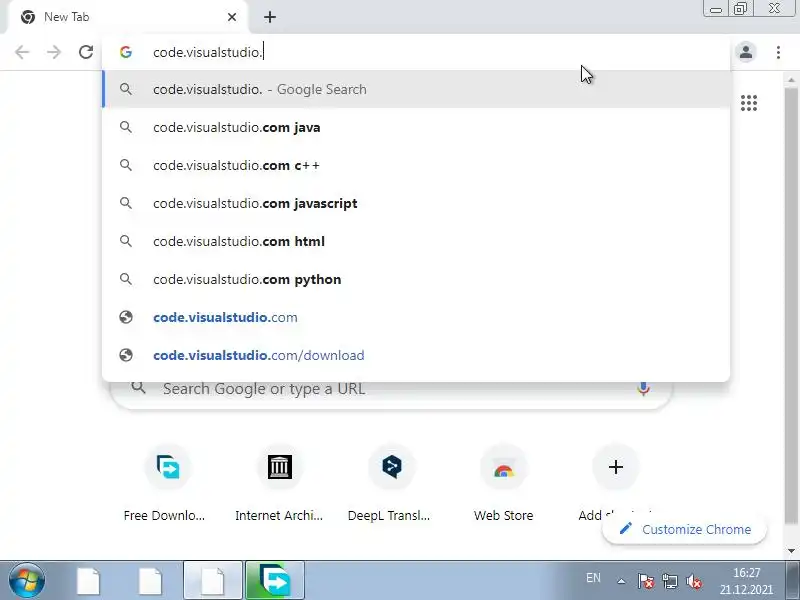Screen dimensions: 800x600
Task: Open the Windows Start button
Action: coord(27,580)
